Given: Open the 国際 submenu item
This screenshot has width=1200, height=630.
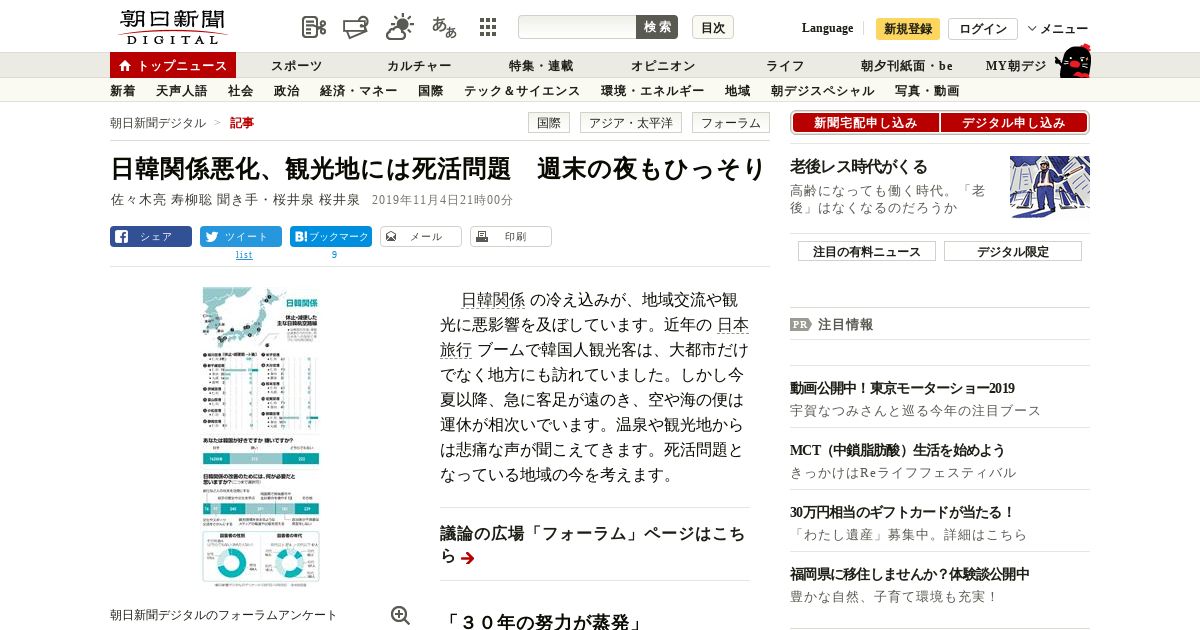Looking at the screenshot, I should (431, 91).
